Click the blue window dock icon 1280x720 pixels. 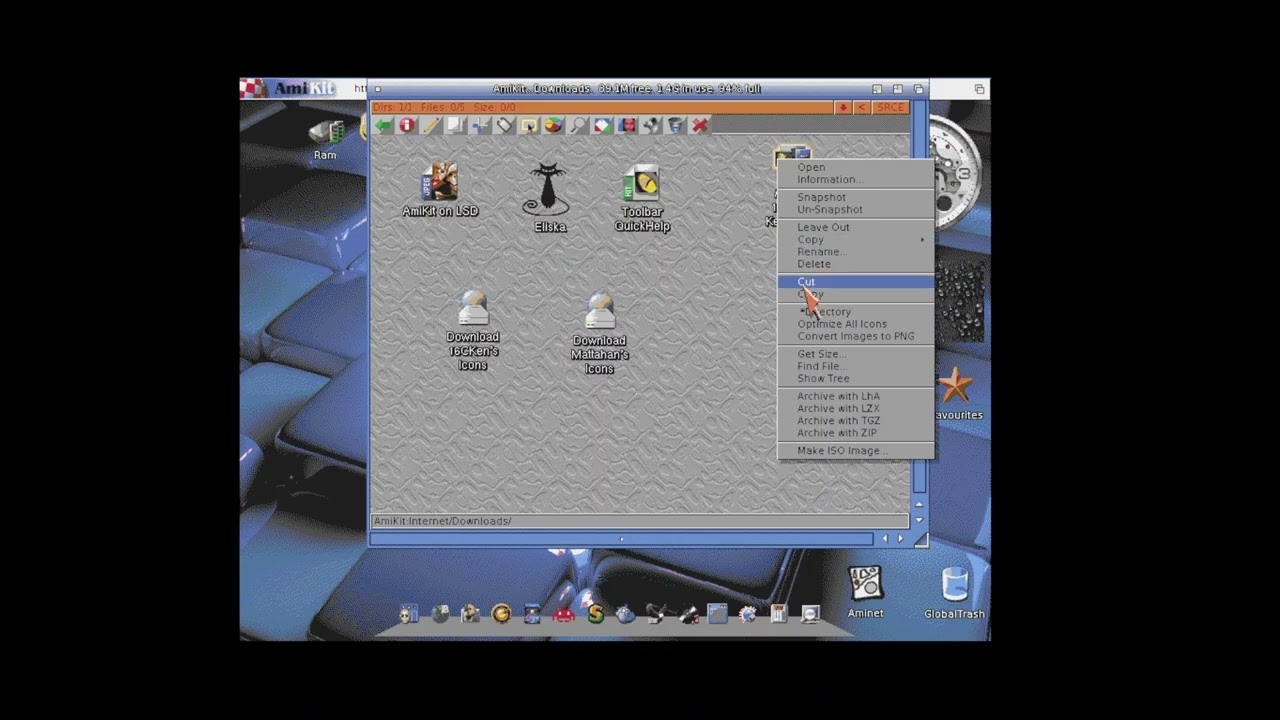point(717,613)
